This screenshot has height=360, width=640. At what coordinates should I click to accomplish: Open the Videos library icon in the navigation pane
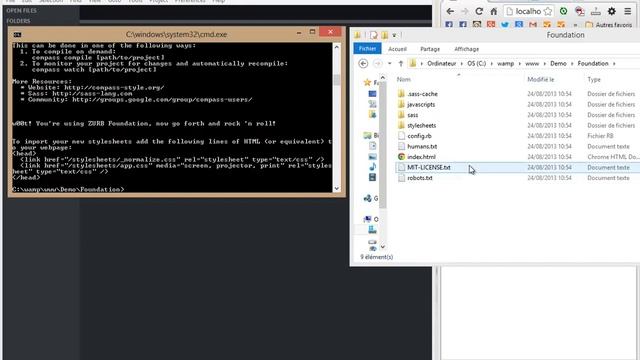(372, 177)
